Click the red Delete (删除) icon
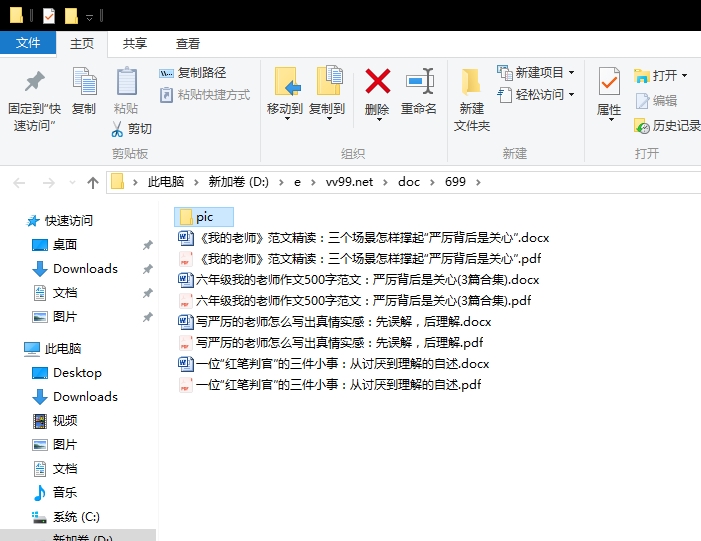Screen dimensions: 701x541 [x=378, y=81]
